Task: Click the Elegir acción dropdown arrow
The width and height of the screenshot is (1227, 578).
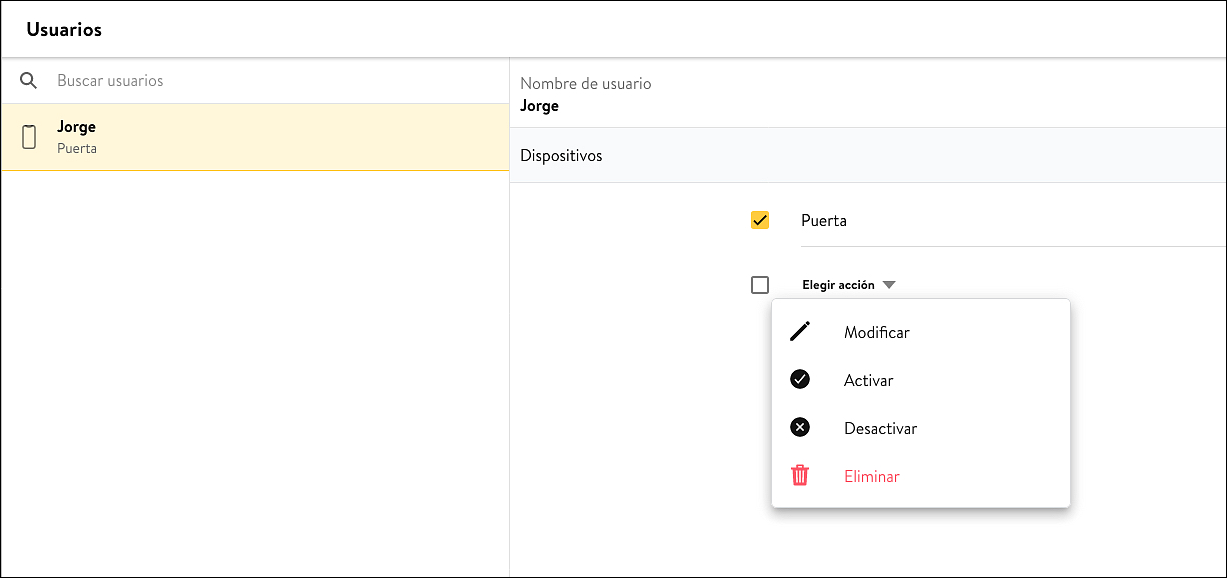Action: point(889,285)
